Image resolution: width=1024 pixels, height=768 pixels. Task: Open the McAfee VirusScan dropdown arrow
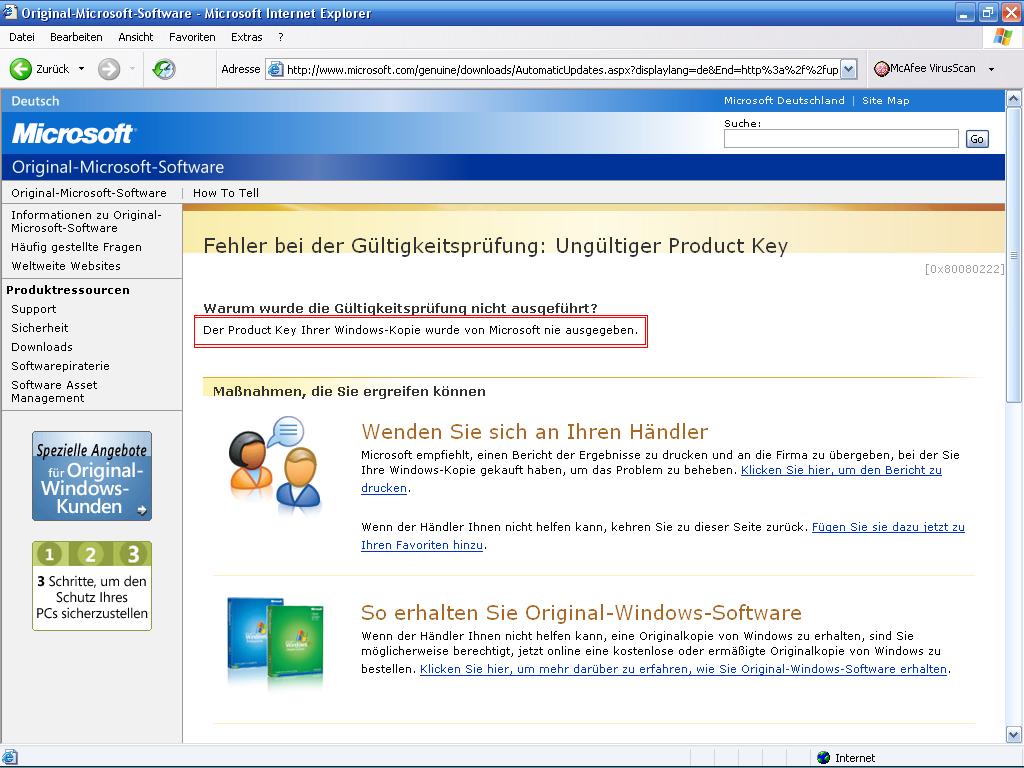[991, 69]
